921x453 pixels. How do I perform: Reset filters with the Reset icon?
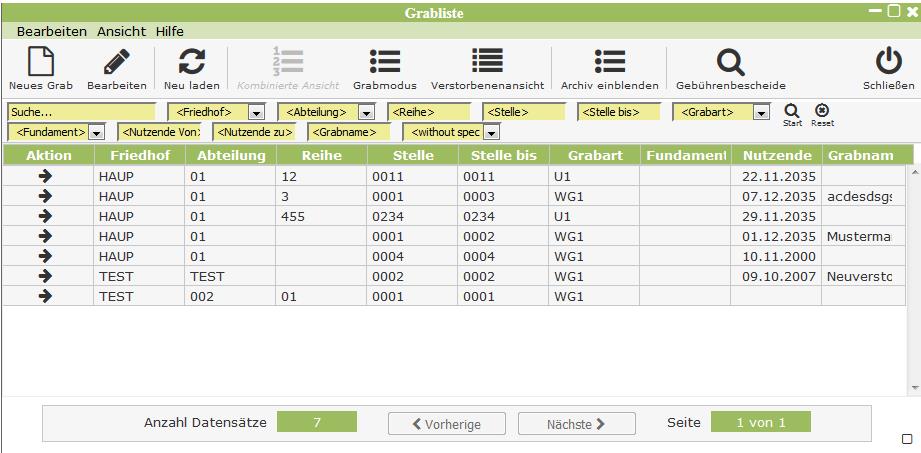click(x=822, y=111)
